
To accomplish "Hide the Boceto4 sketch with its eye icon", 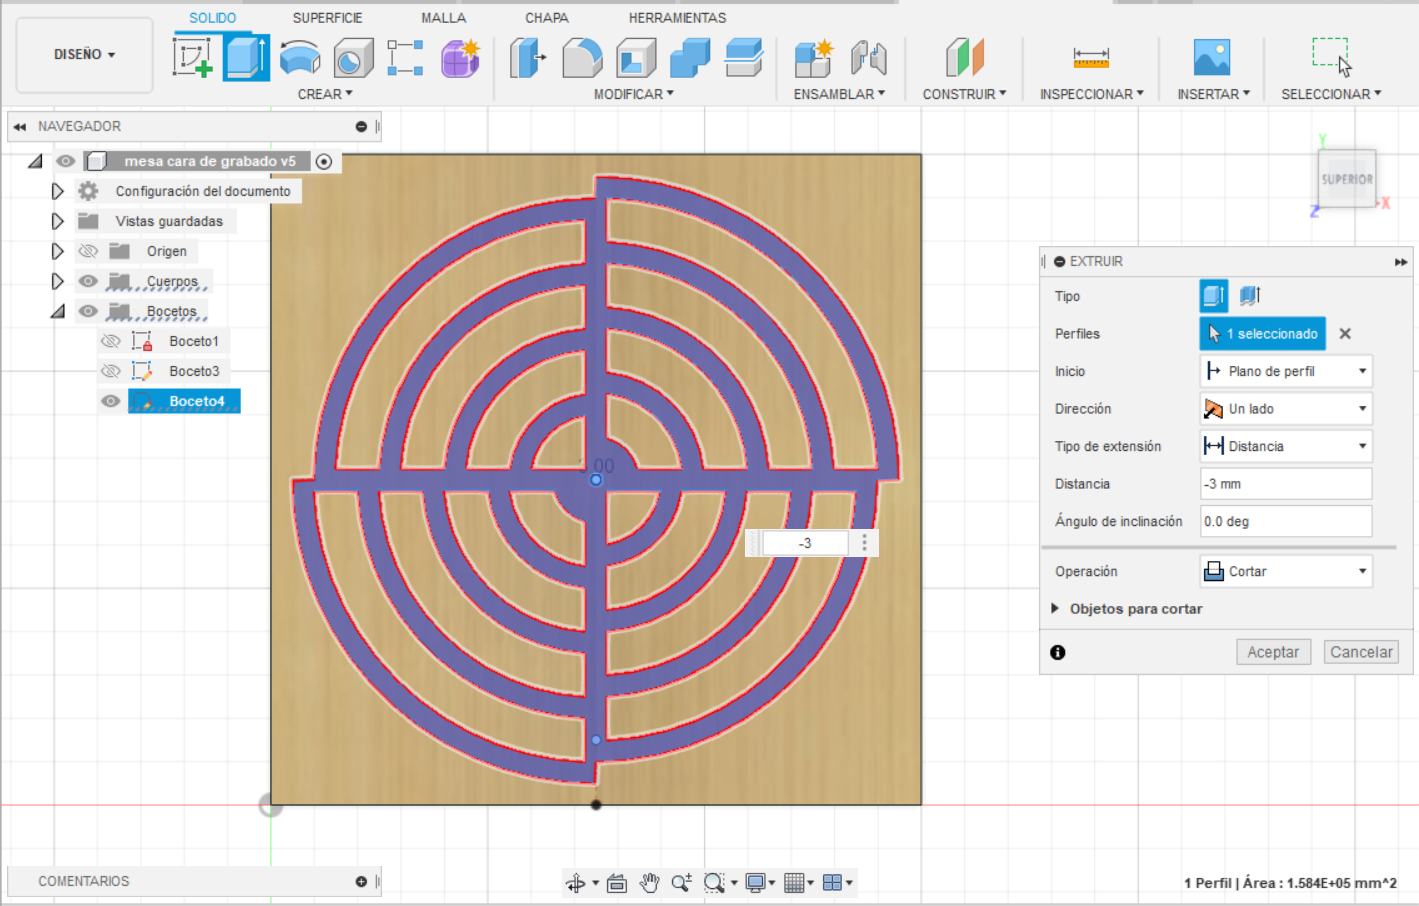I will coord(110,400).
